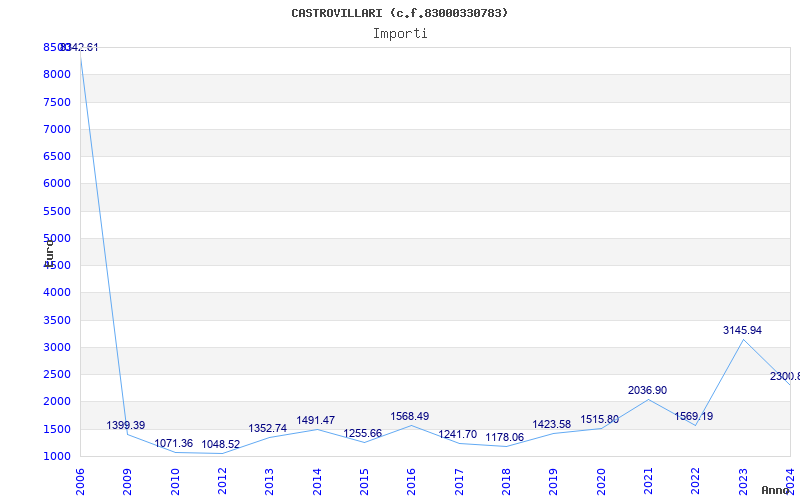
Task: Click the 8342.61 data label for 2006
Action: point(80,47)
